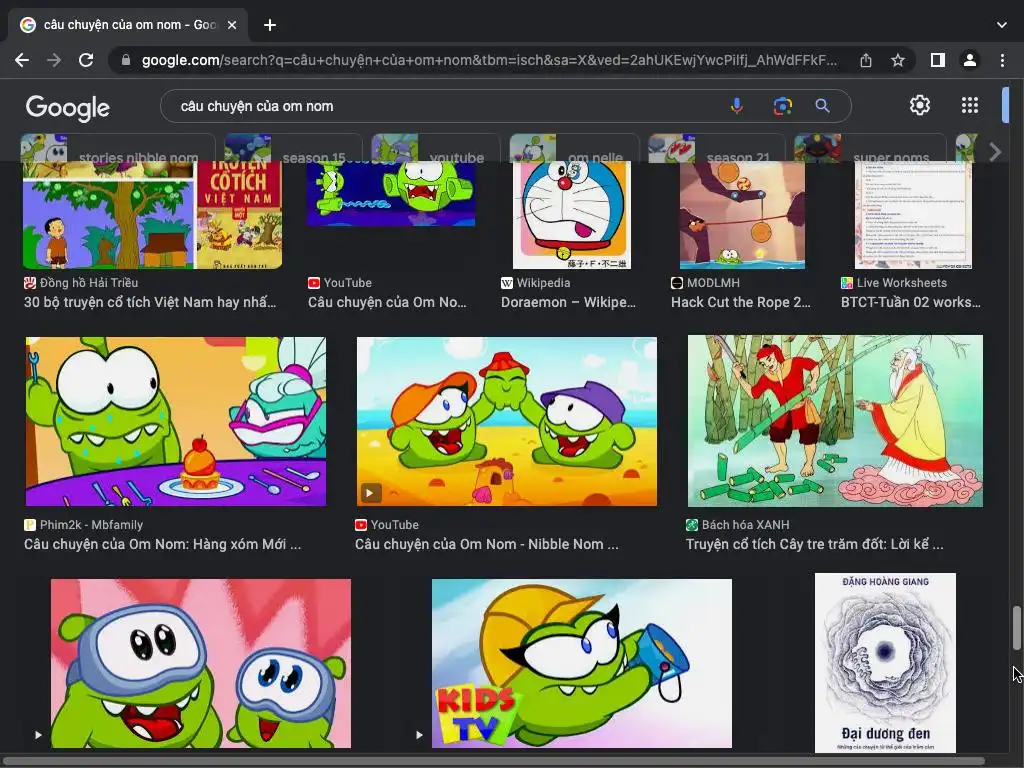Select the youtube filter chip

click(x=436, y=148)
